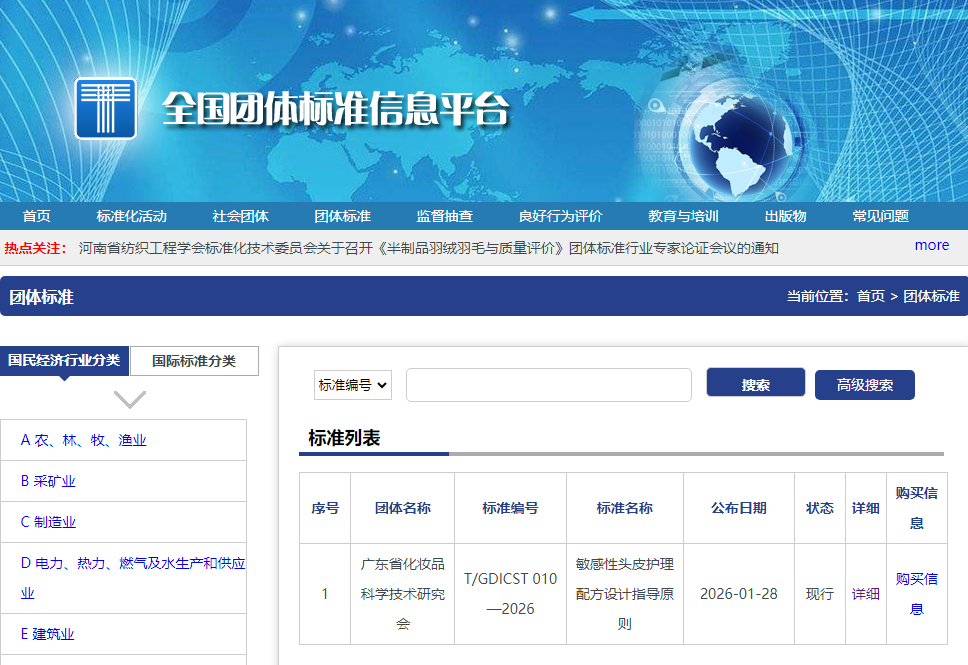
Task: Select the 国民经济行业分类 tab
Action: (x=64, y=360)
